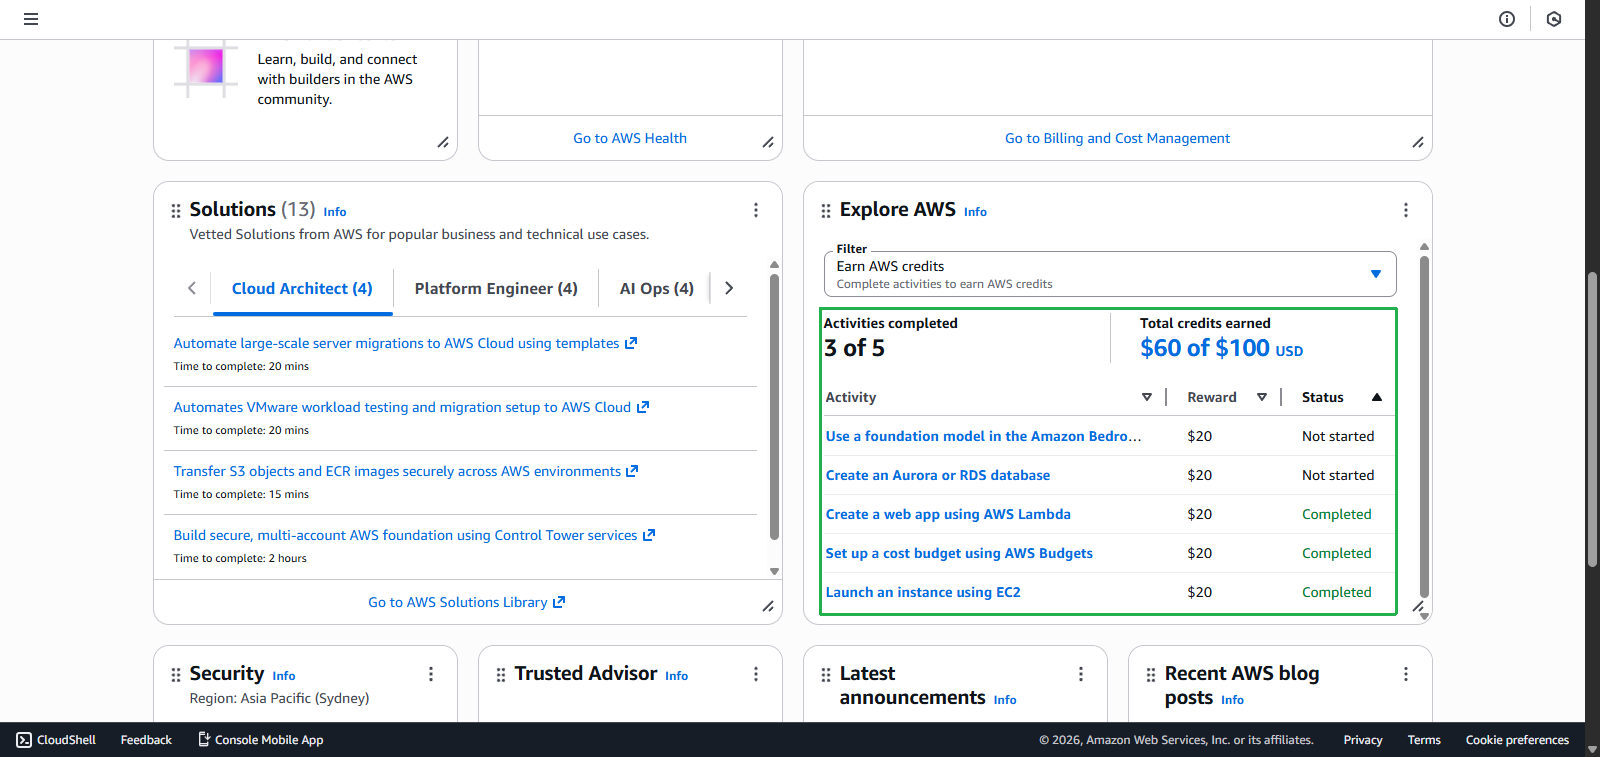The width and height of the screenshot is (1600, 757).
Task: Go to Billing and Cost Management
Action: [1117, 138]
